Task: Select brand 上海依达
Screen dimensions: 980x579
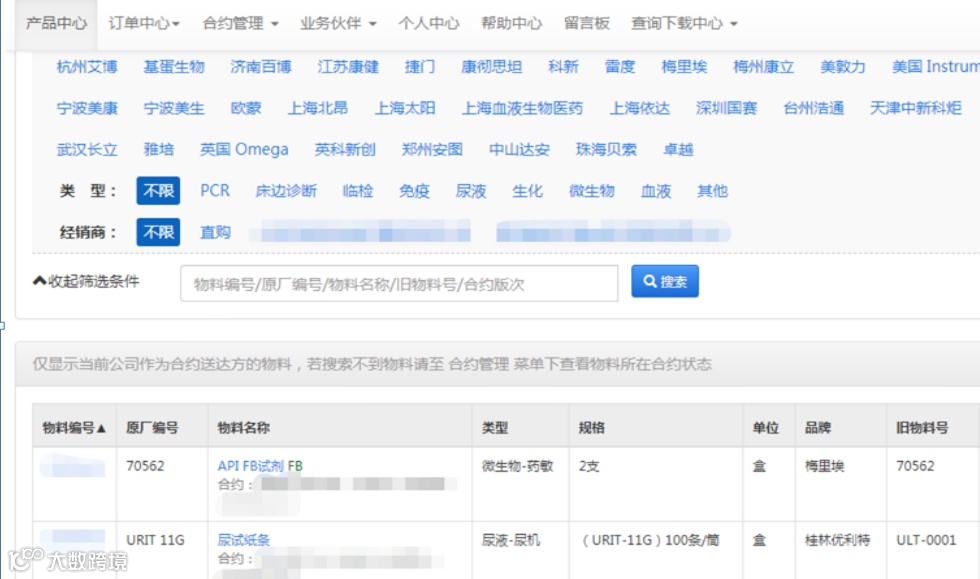Action: pos(640,108)
